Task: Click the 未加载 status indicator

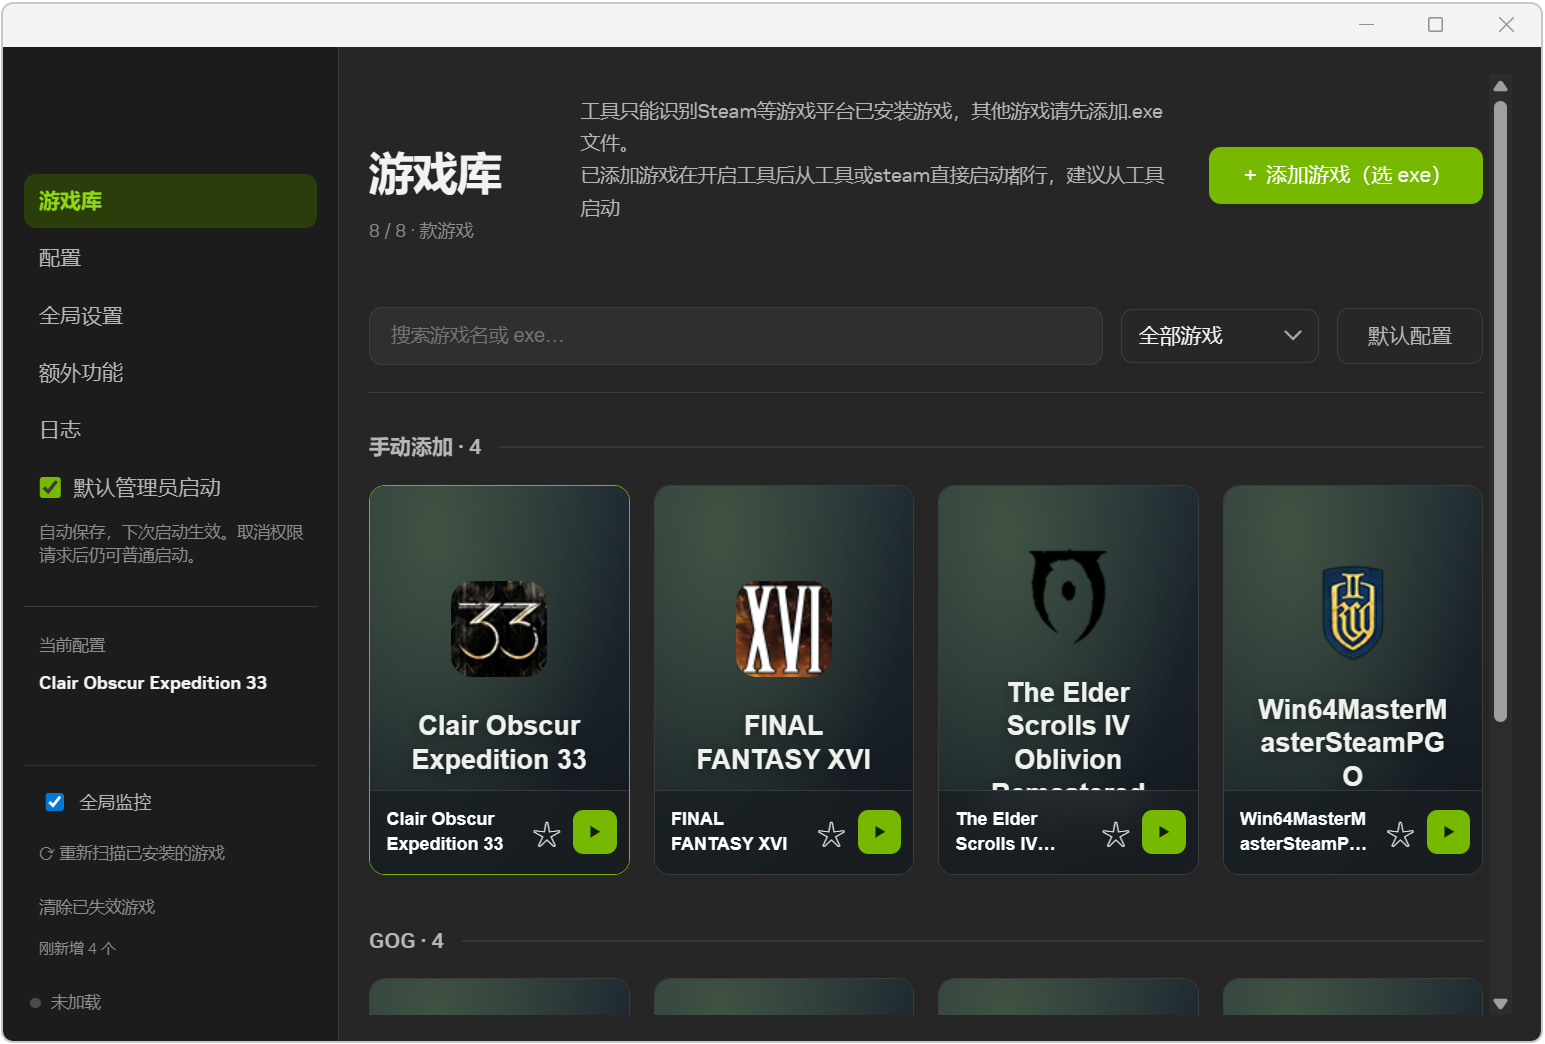Action: click(x=66, y=1002)
